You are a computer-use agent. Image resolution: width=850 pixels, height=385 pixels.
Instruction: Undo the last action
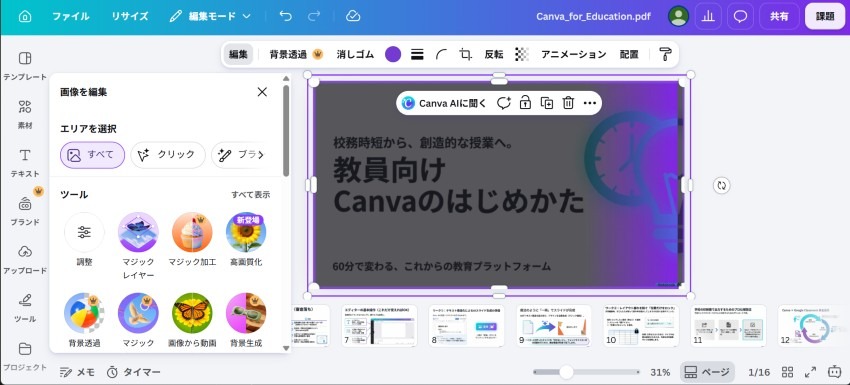[285, 16]
